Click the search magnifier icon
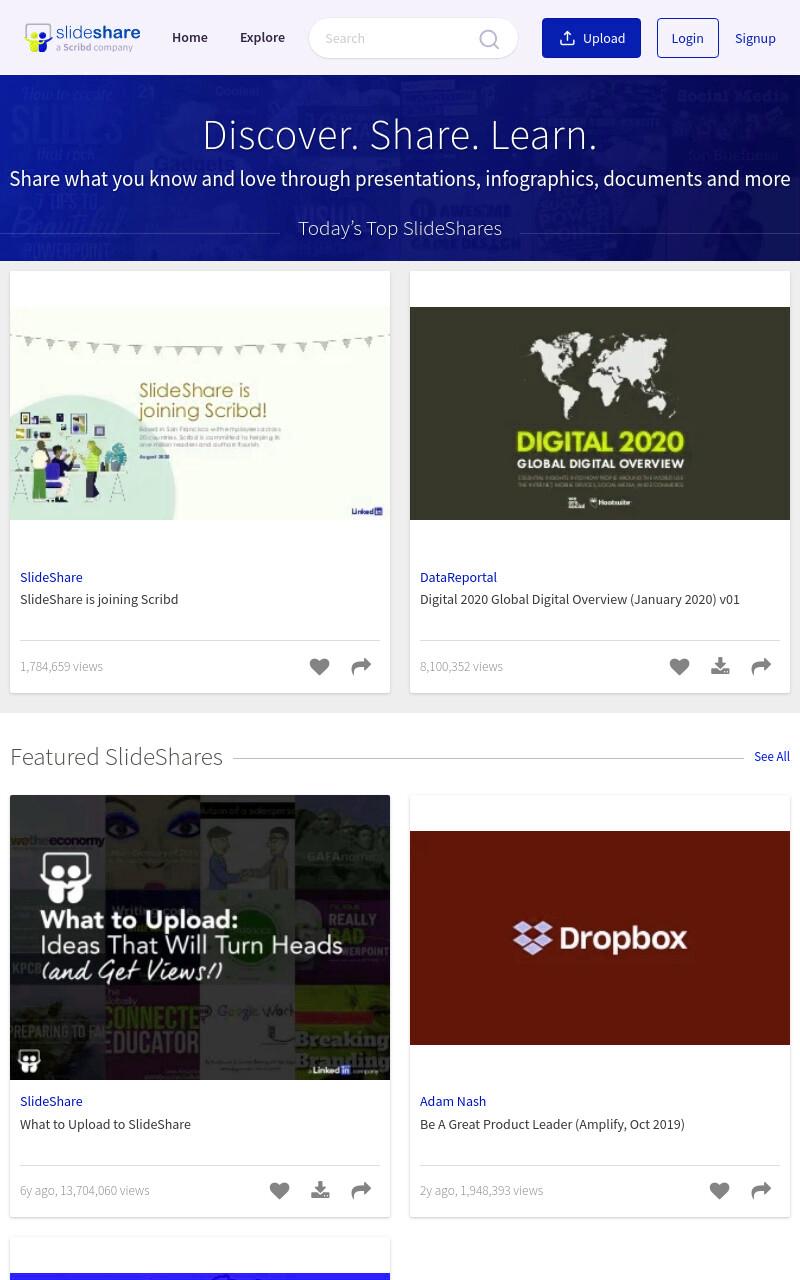 coord(489,39)
